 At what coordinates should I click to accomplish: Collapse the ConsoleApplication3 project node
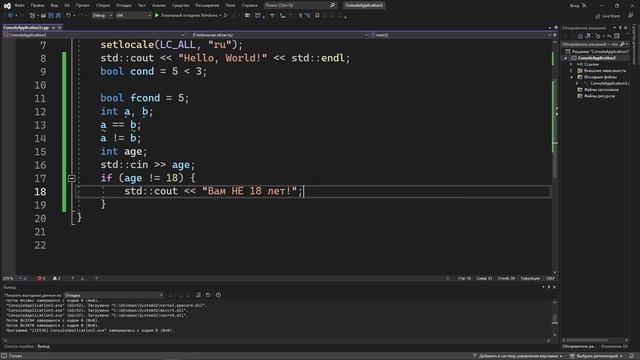566,58
